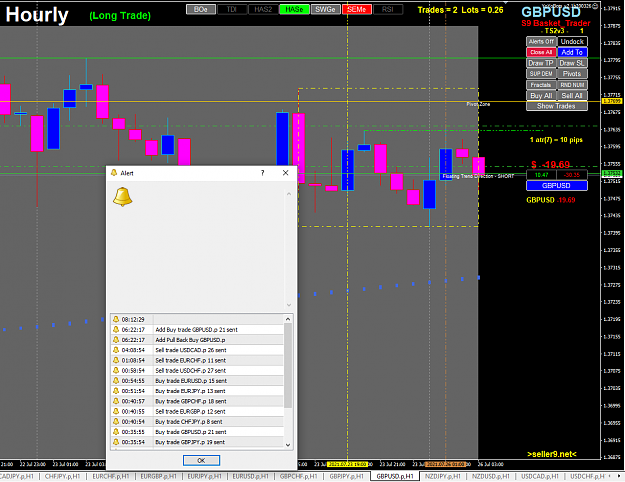
Task: Click the down arrow in the upper alert message pane
Action: tap(289, 305)
